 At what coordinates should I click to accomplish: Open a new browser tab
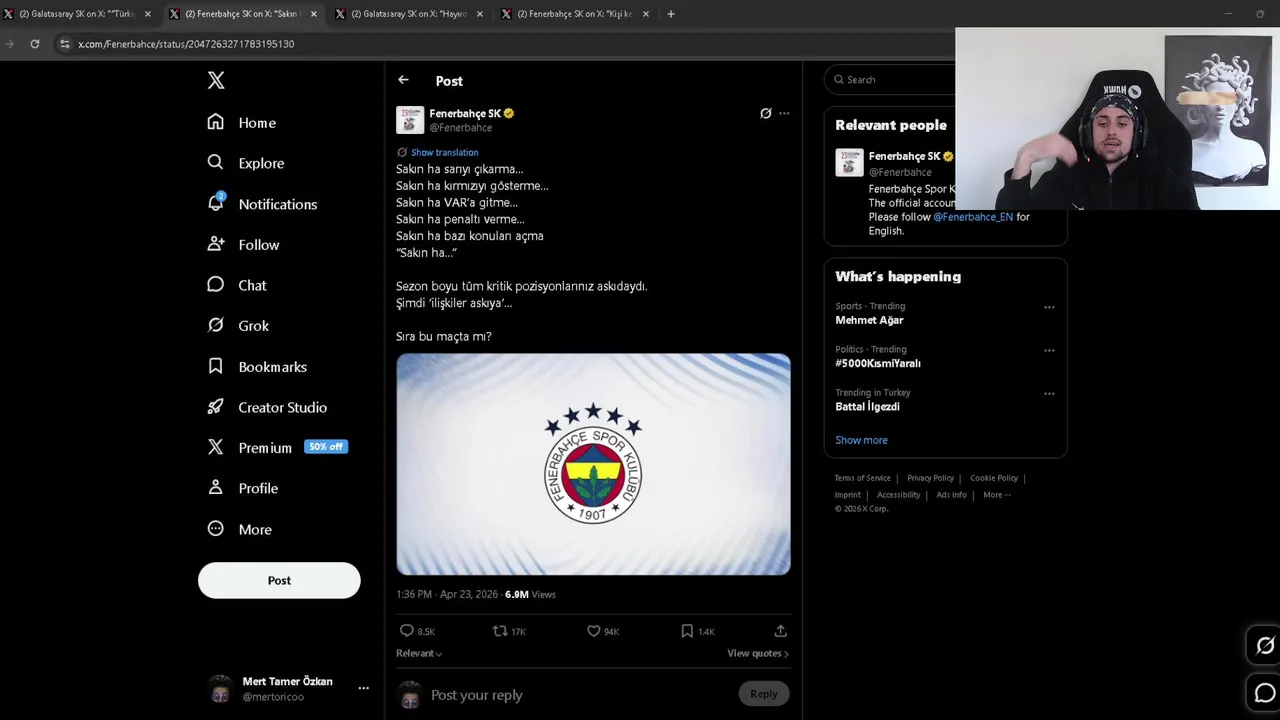pyautogui.click(x=671, y=14)
